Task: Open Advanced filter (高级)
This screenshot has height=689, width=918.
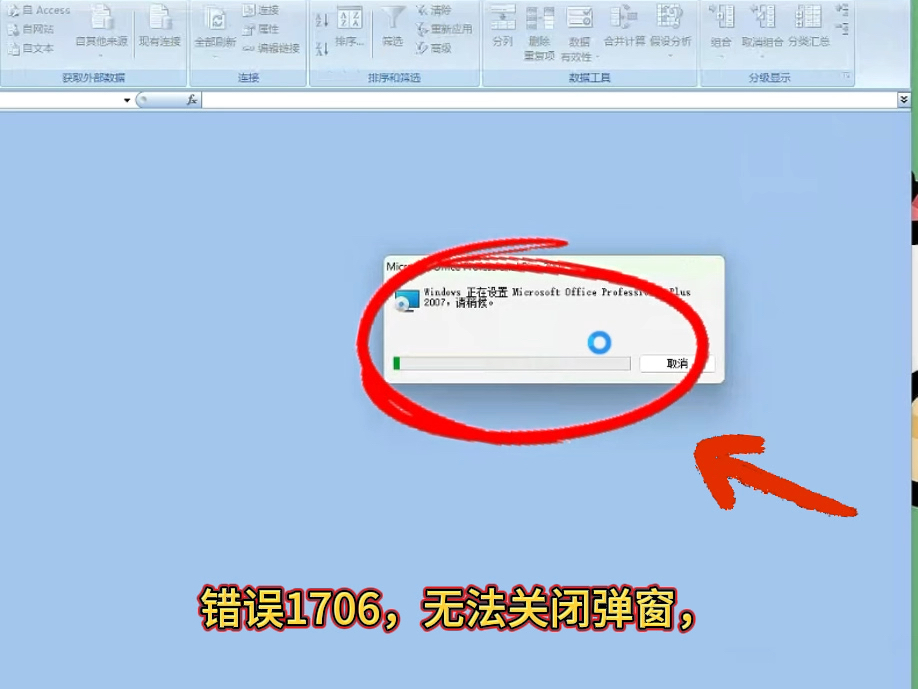Action: (434, 48)
